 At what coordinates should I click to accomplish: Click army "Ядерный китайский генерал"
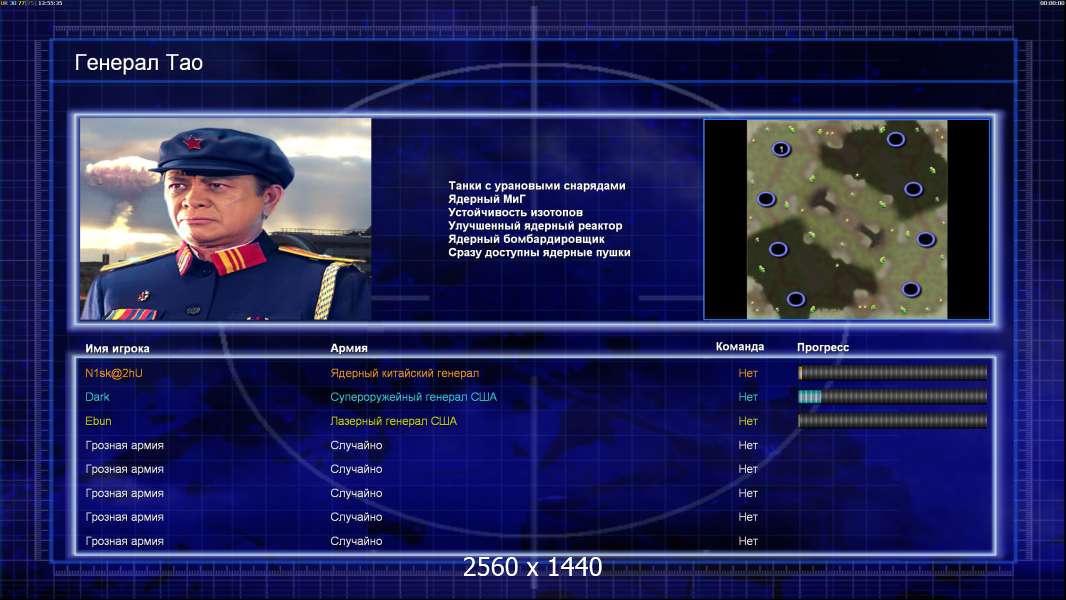coord(405,373)
